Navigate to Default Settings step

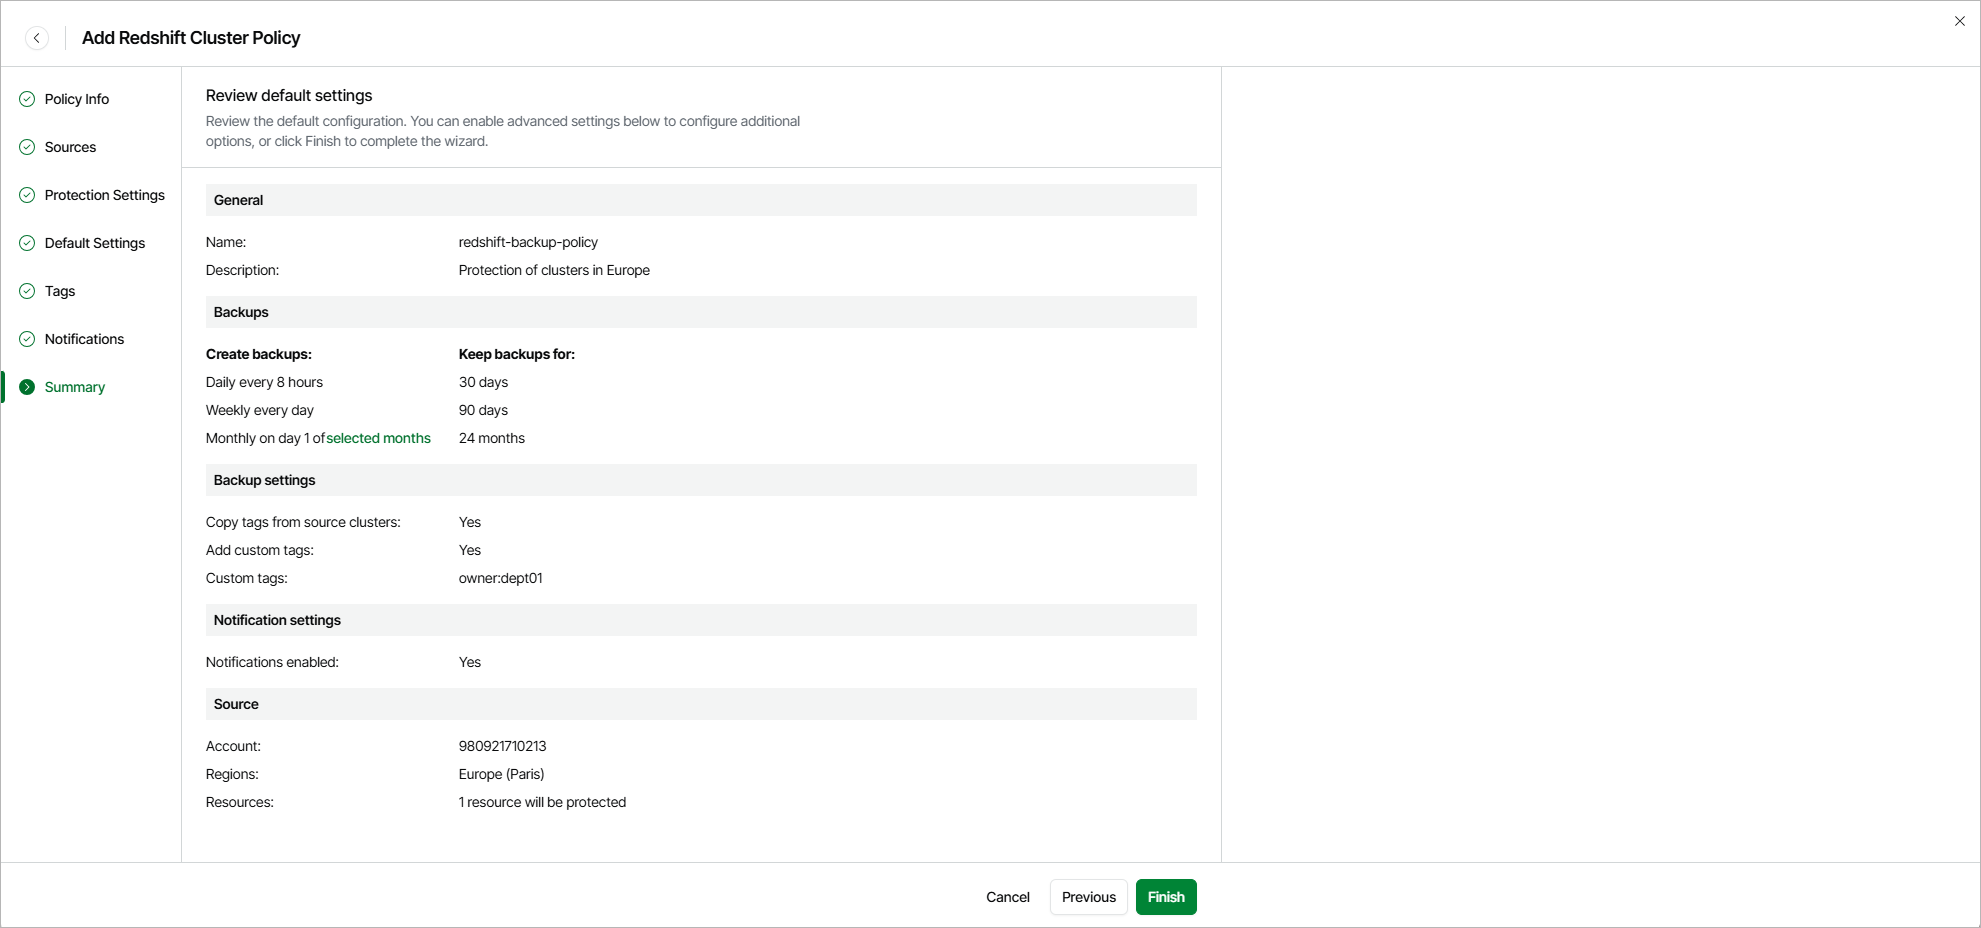pos(95,243)
